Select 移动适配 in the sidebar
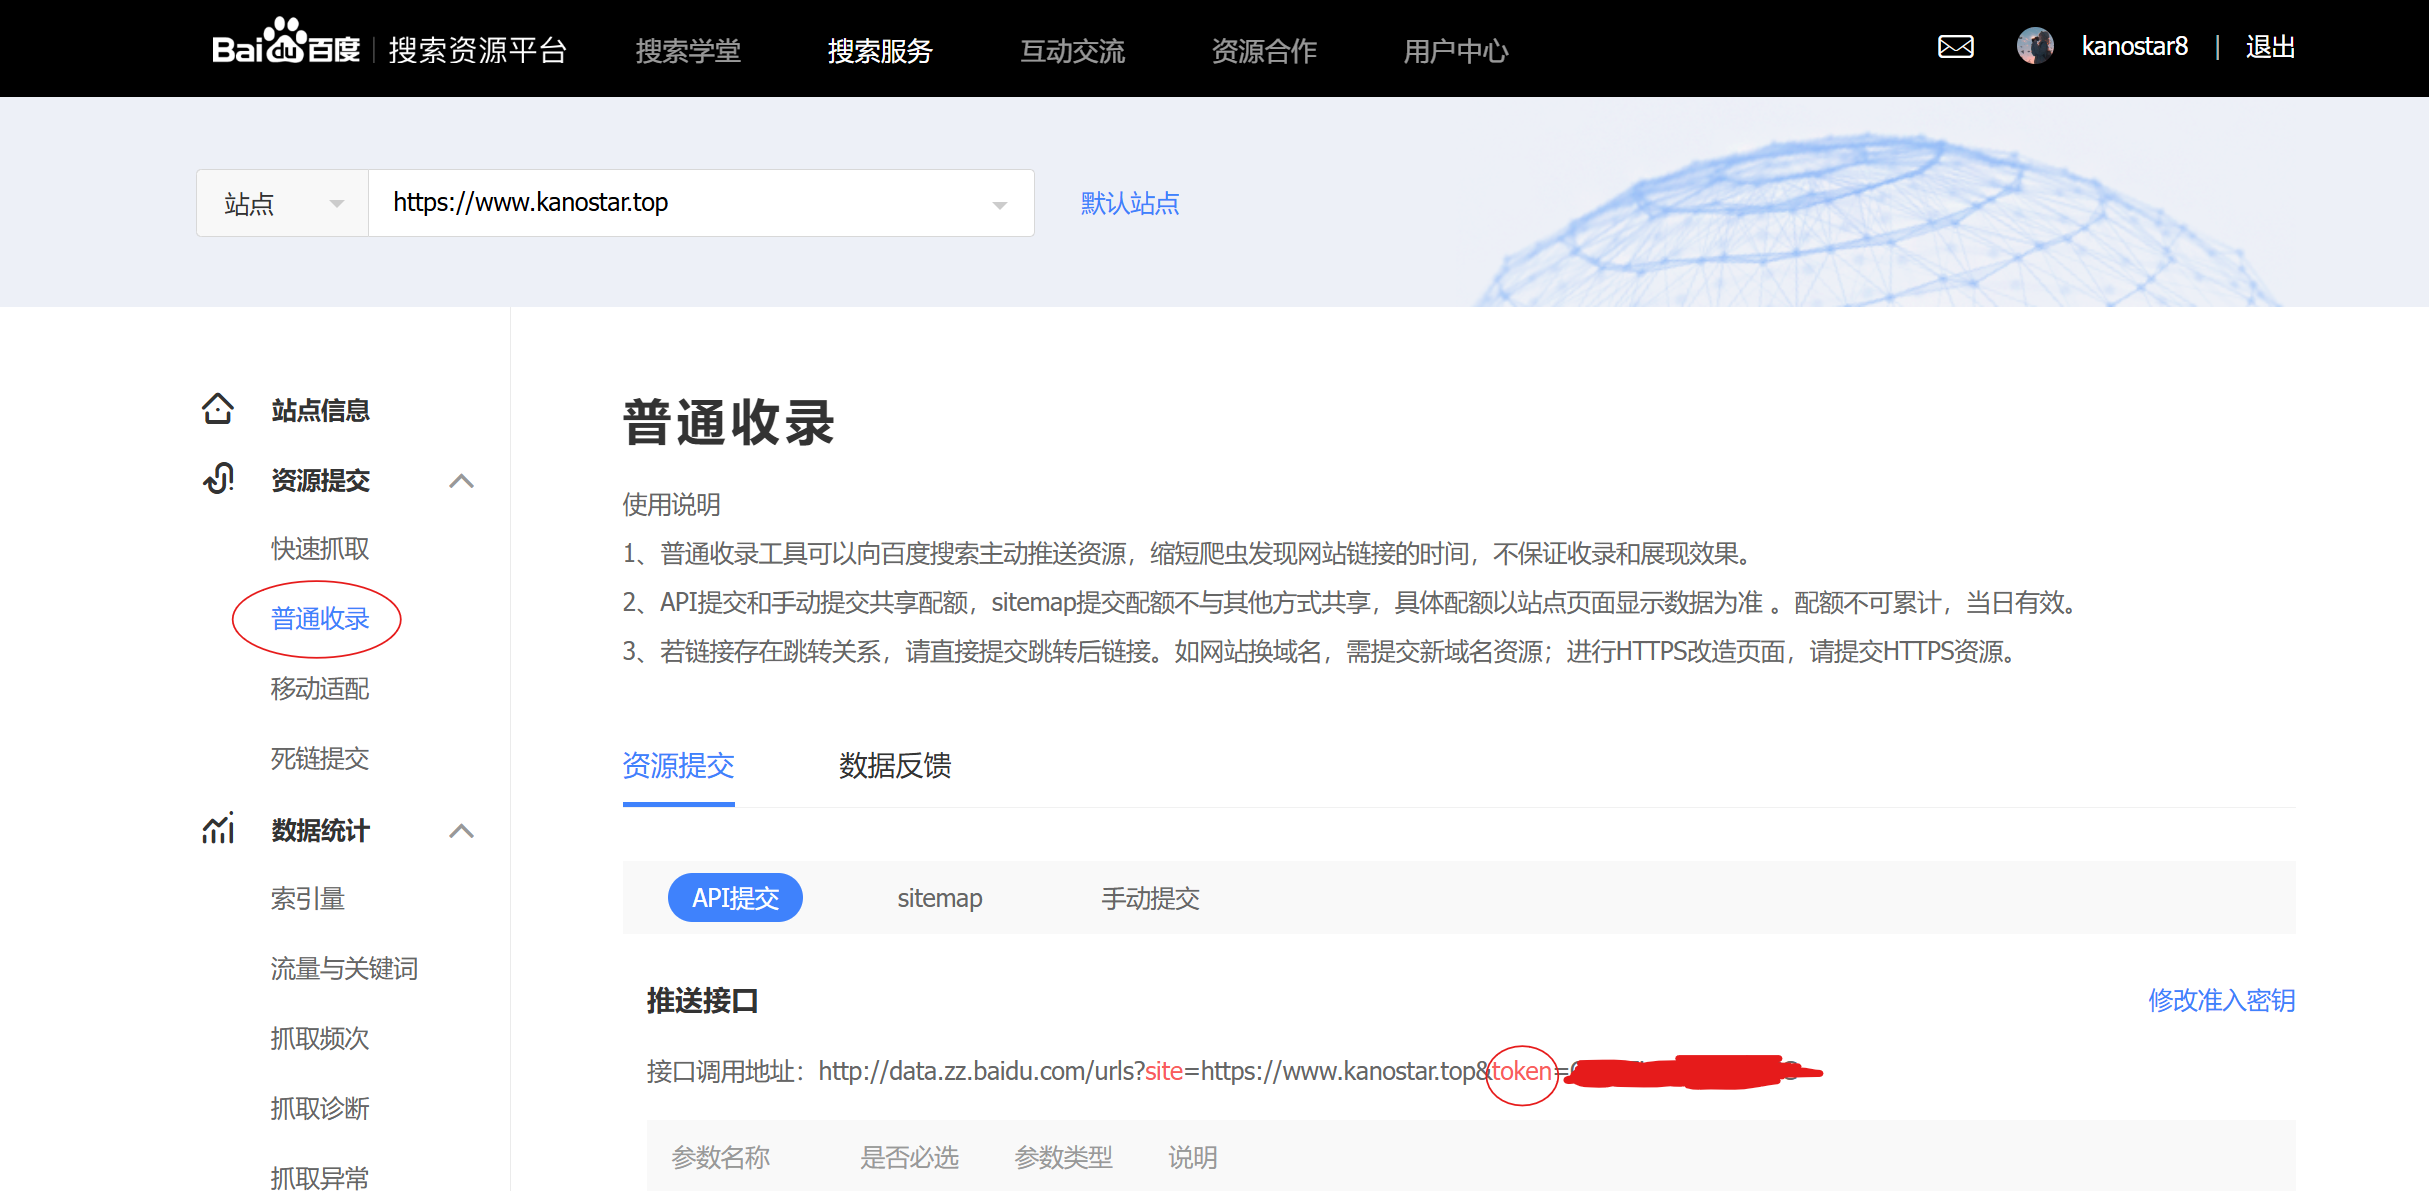Image resolution: width=2429 pixels, height=1191 pixels. pos(320,688)
